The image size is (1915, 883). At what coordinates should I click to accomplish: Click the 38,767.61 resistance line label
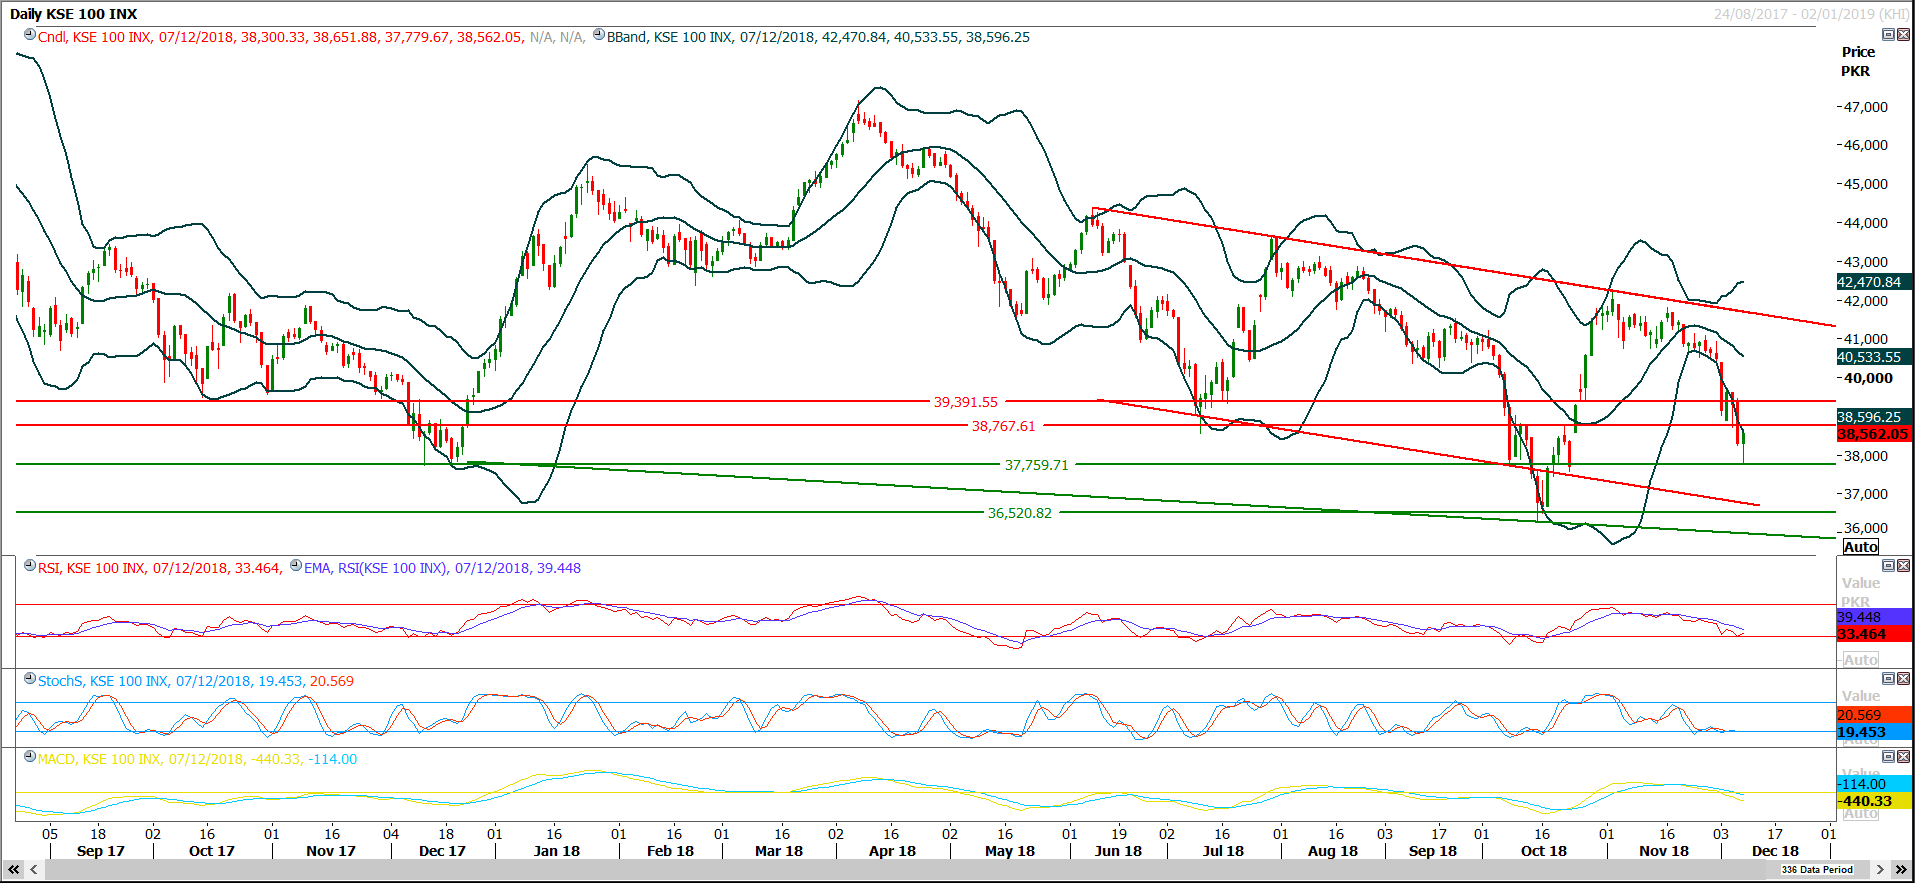tap(1003, 426)
